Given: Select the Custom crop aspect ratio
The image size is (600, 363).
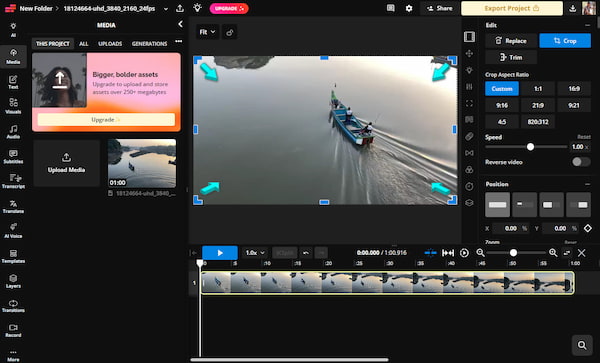Looking at the screenshot, I should [502, 88].
